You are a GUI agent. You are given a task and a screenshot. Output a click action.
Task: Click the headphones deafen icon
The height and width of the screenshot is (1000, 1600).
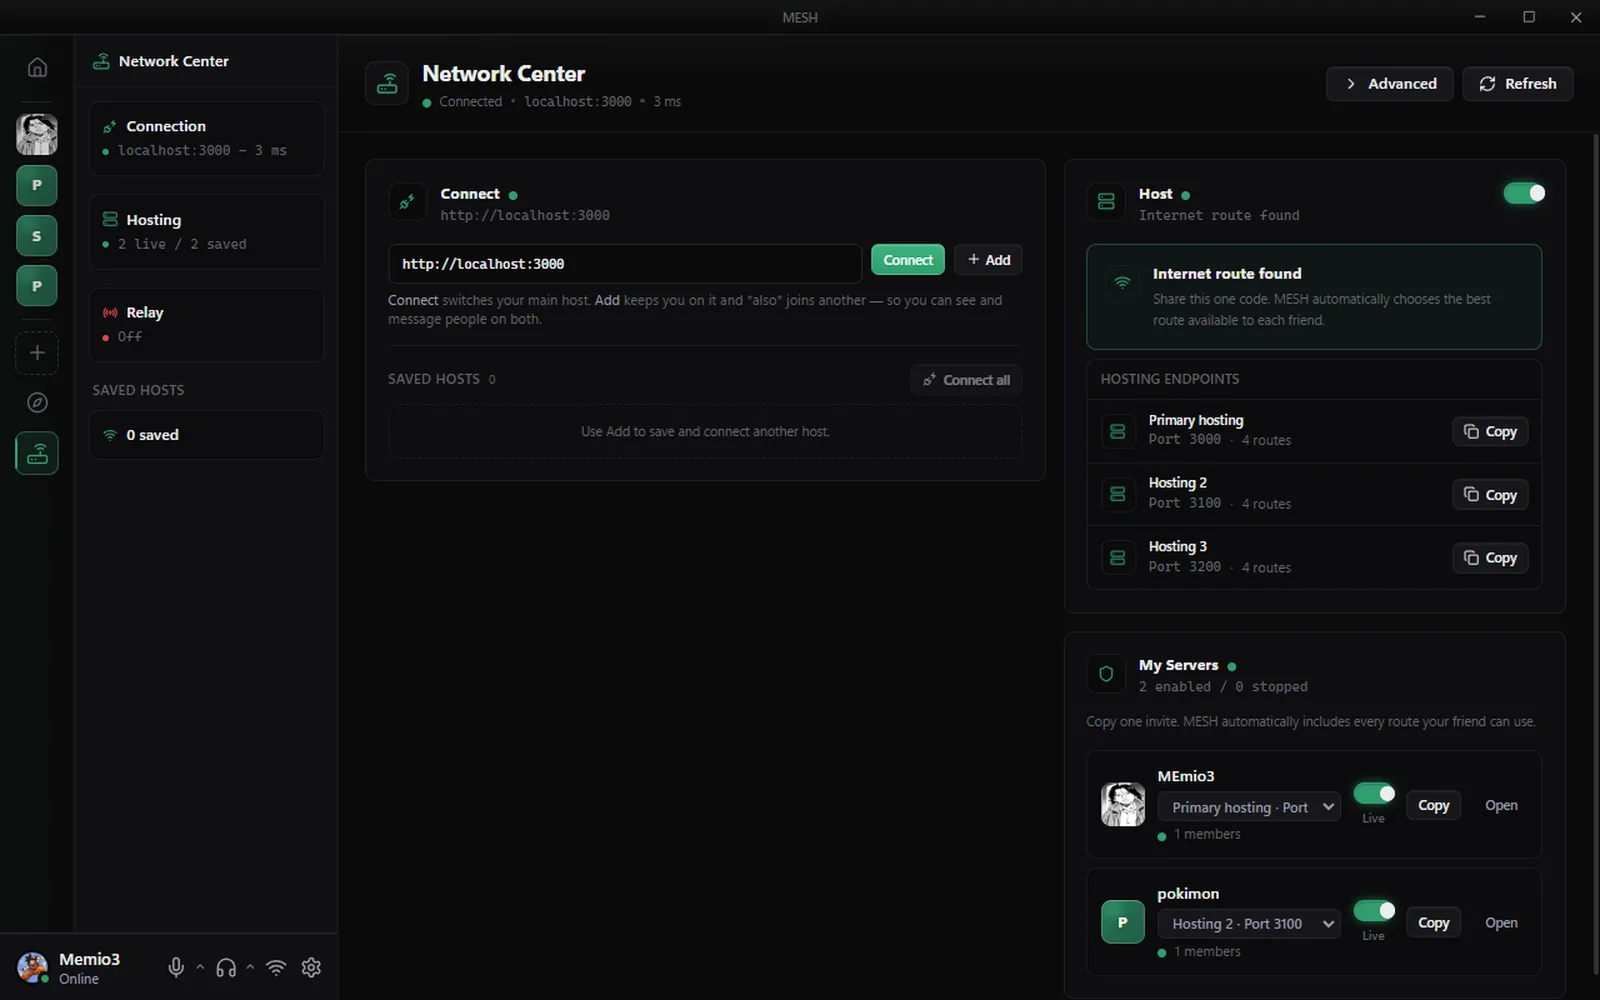(x=226, y=967)
